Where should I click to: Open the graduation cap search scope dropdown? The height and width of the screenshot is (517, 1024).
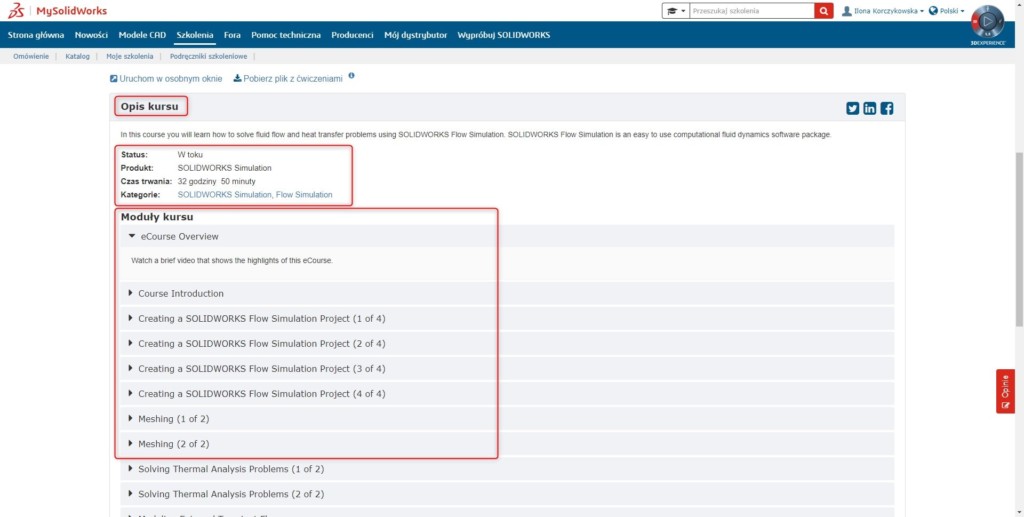click(x=676, y=11)
